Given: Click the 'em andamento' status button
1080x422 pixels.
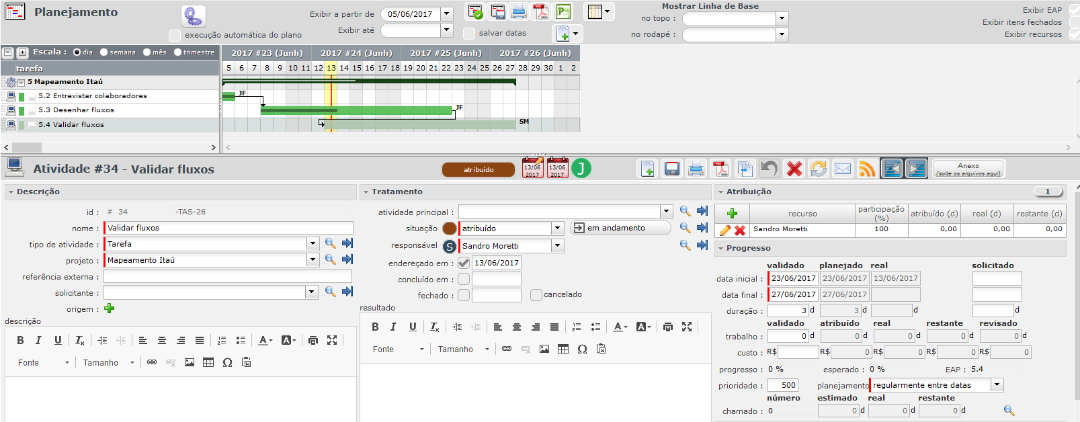Looking at the screenshot, I should pos(620,228).
